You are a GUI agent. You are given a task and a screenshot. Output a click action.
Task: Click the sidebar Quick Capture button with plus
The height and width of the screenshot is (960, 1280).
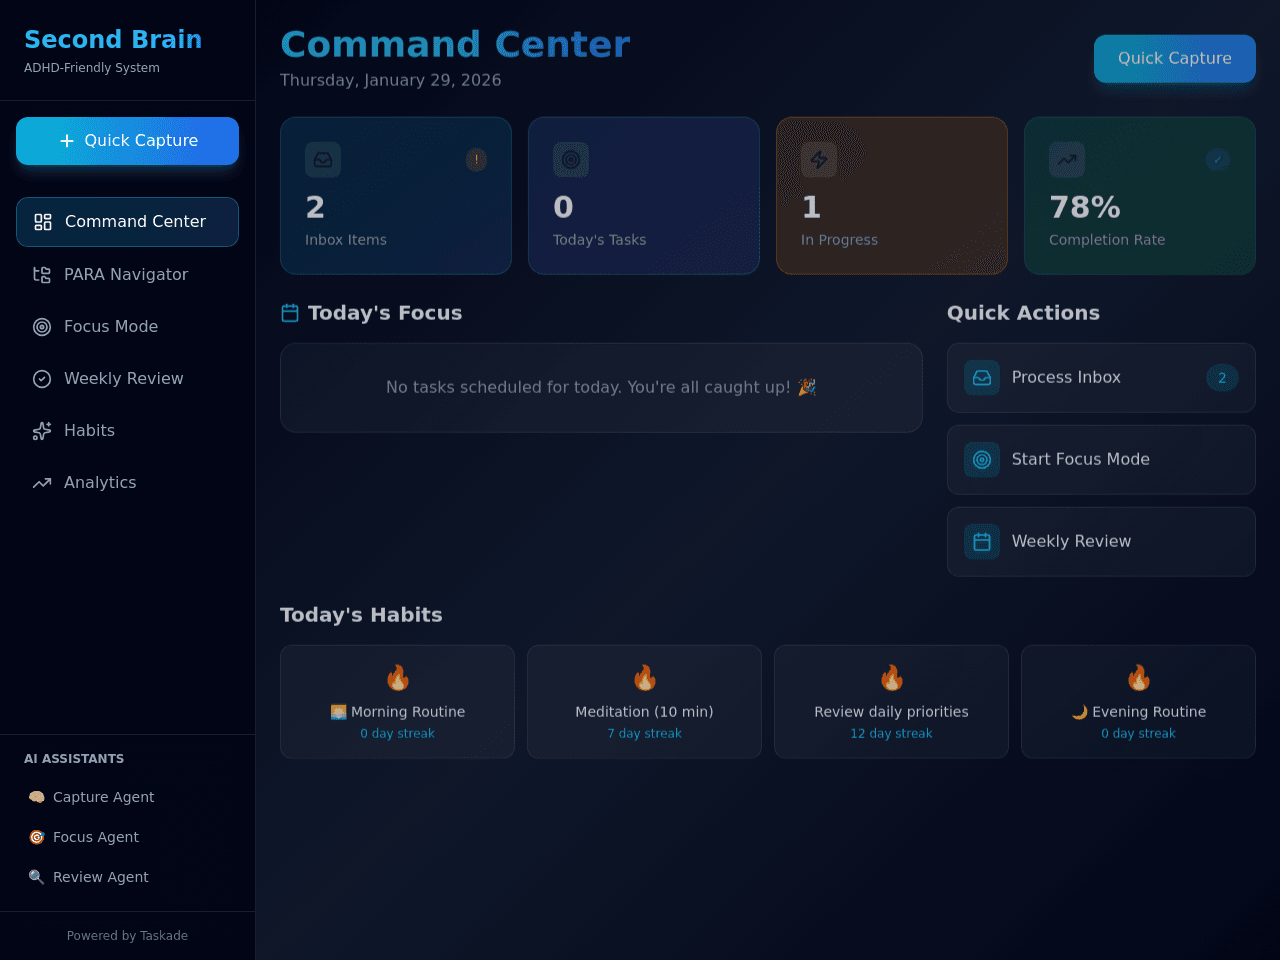pyautogui.click(x=127, y=141)
